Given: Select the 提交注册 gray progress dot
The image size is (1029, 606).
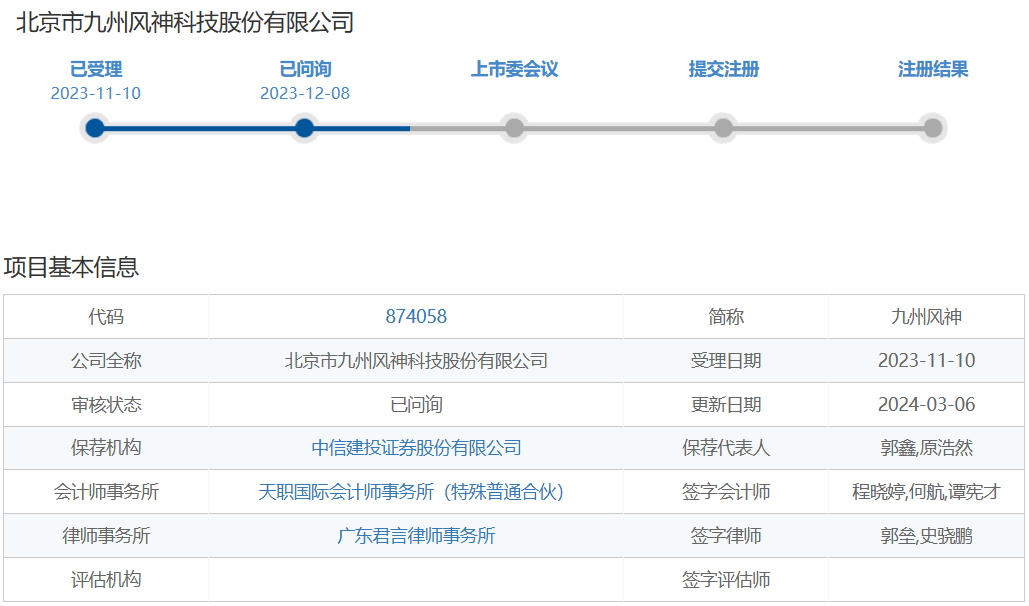Looking at the screenshot, I should pyautogui.click(x=723, y=128).
